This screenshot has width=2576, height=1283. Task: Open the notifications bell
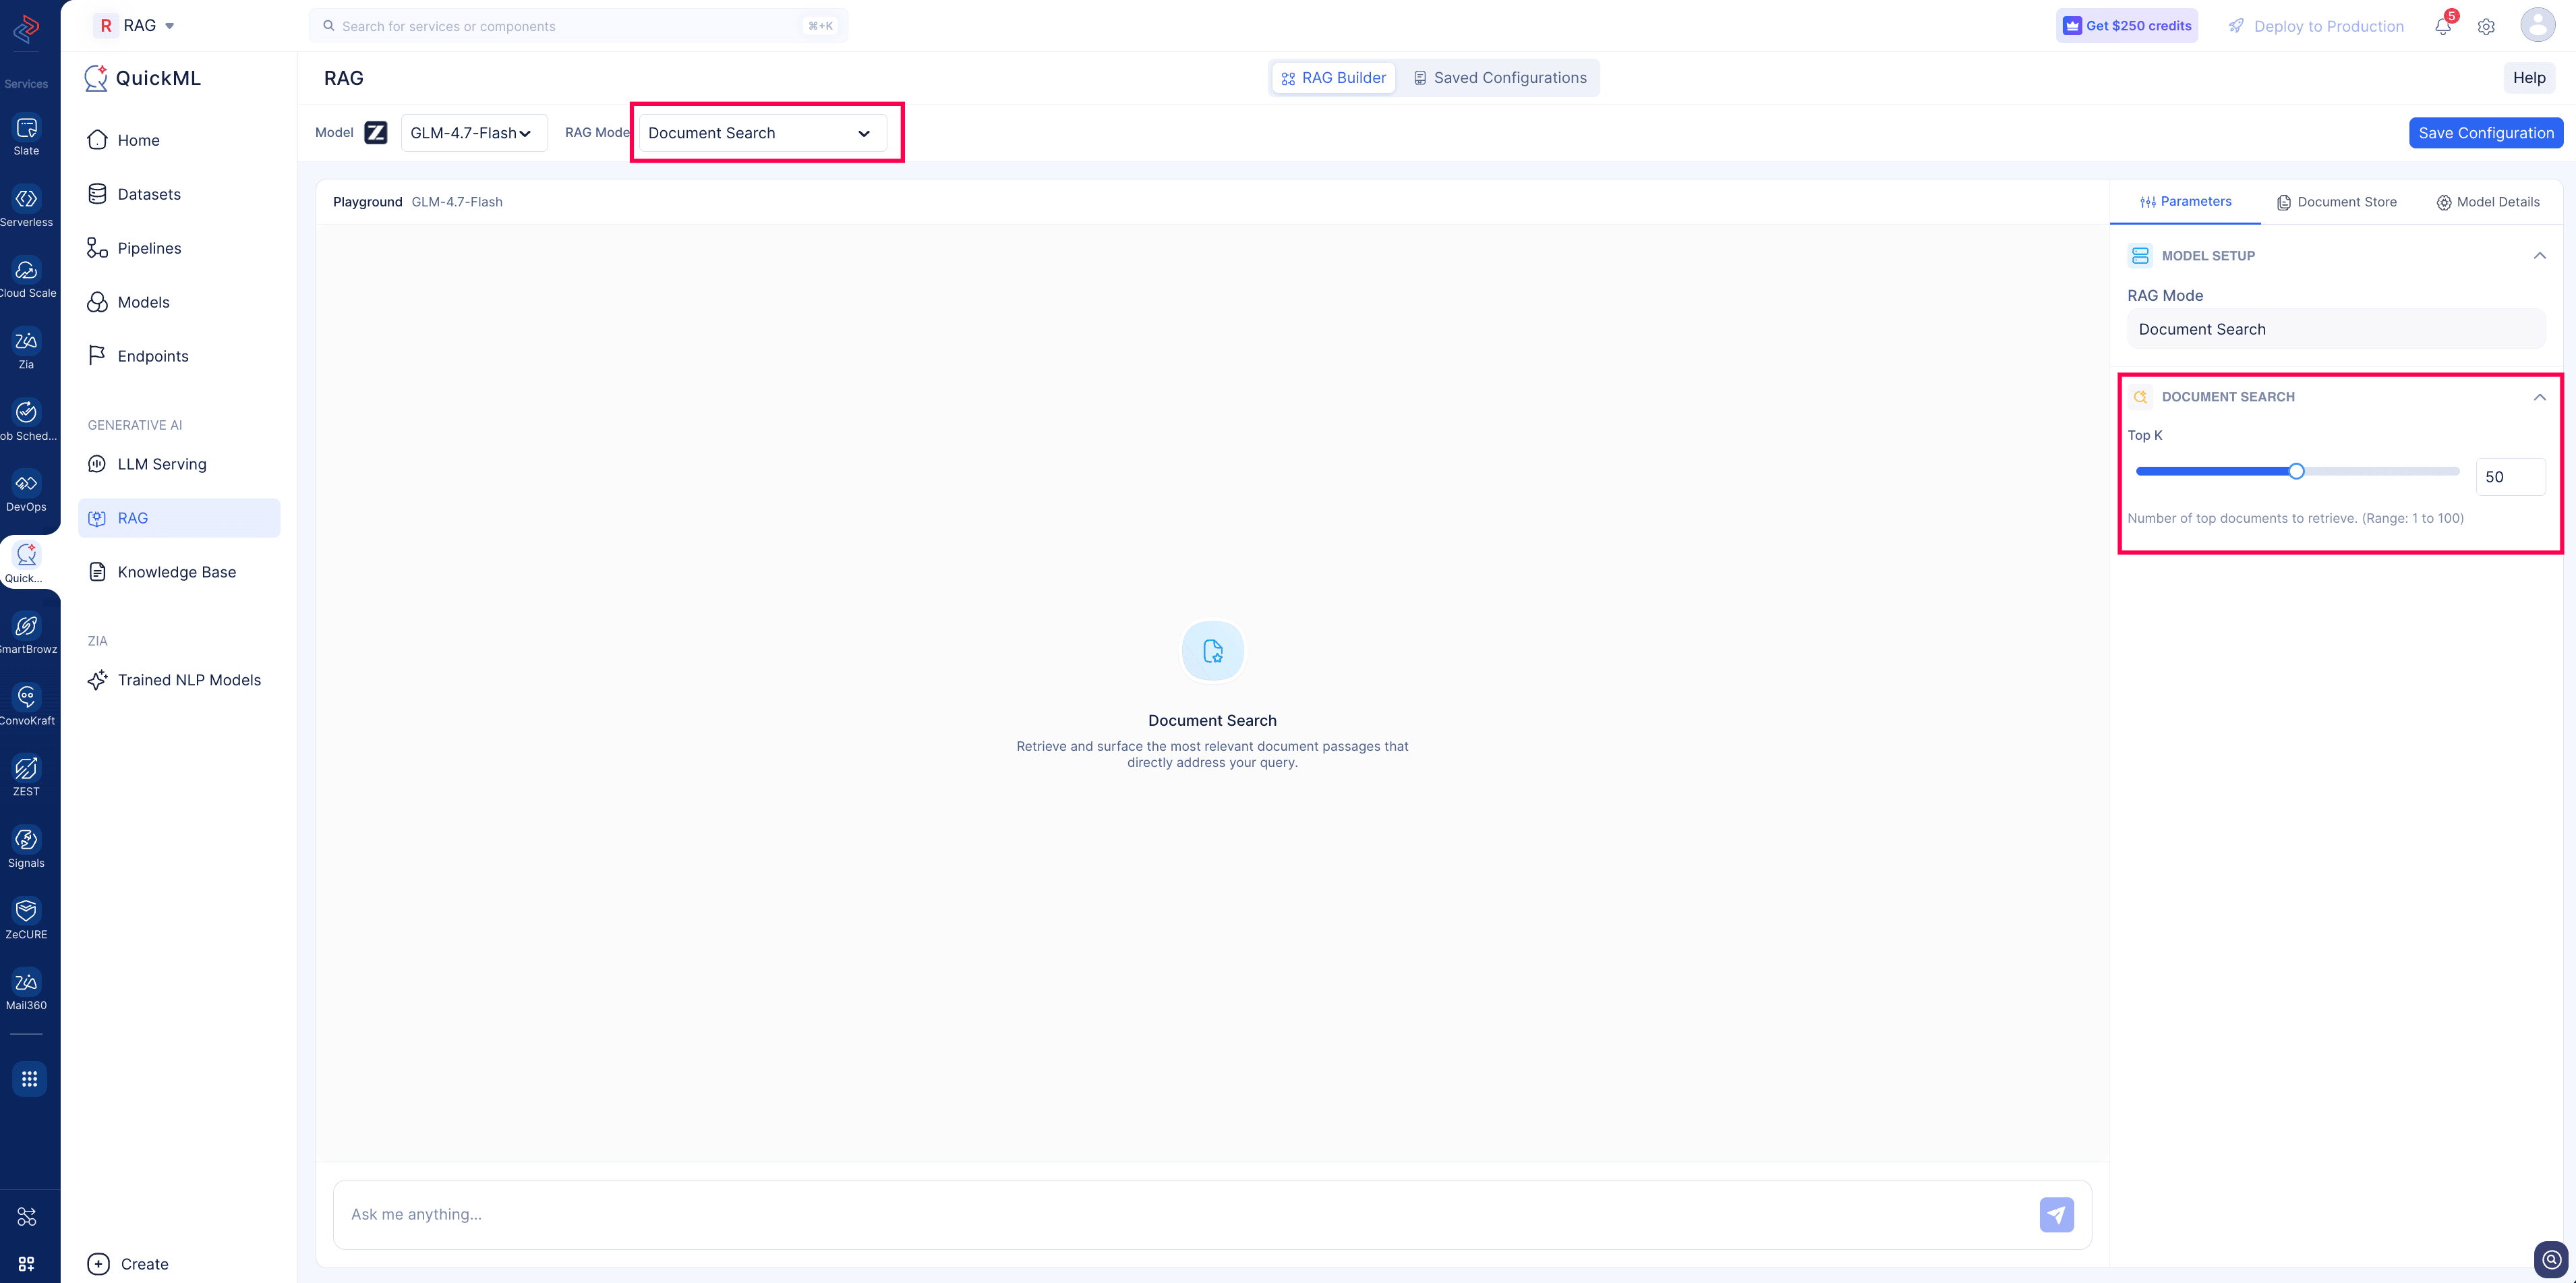[x=2443, y=27]
